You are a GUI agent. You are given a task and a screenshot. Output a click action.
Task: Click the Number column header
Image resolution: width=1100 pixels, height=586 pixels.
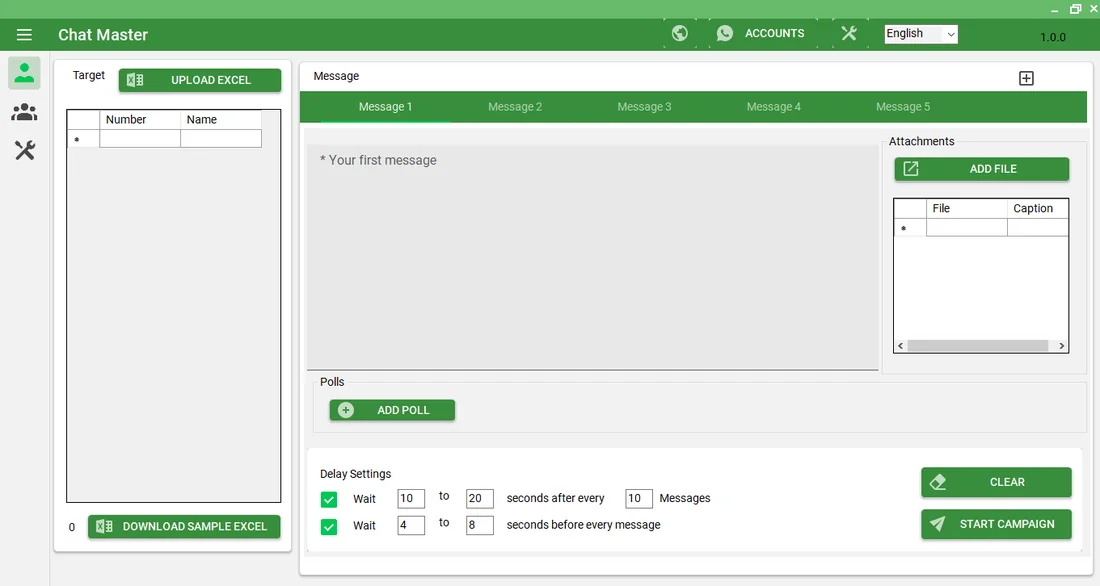[140, 120]
